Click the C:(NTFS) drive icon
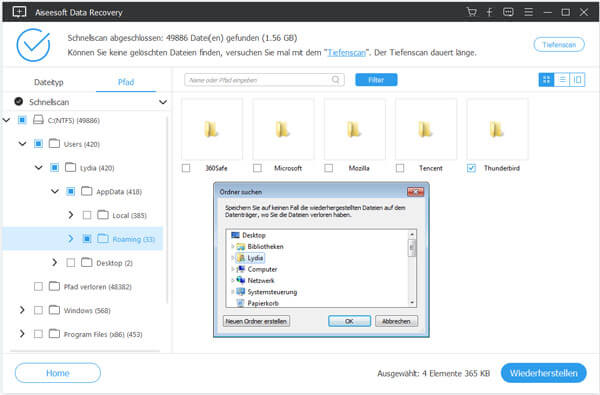This screenshot has width=600, height=395. click(x=38, y=120)
